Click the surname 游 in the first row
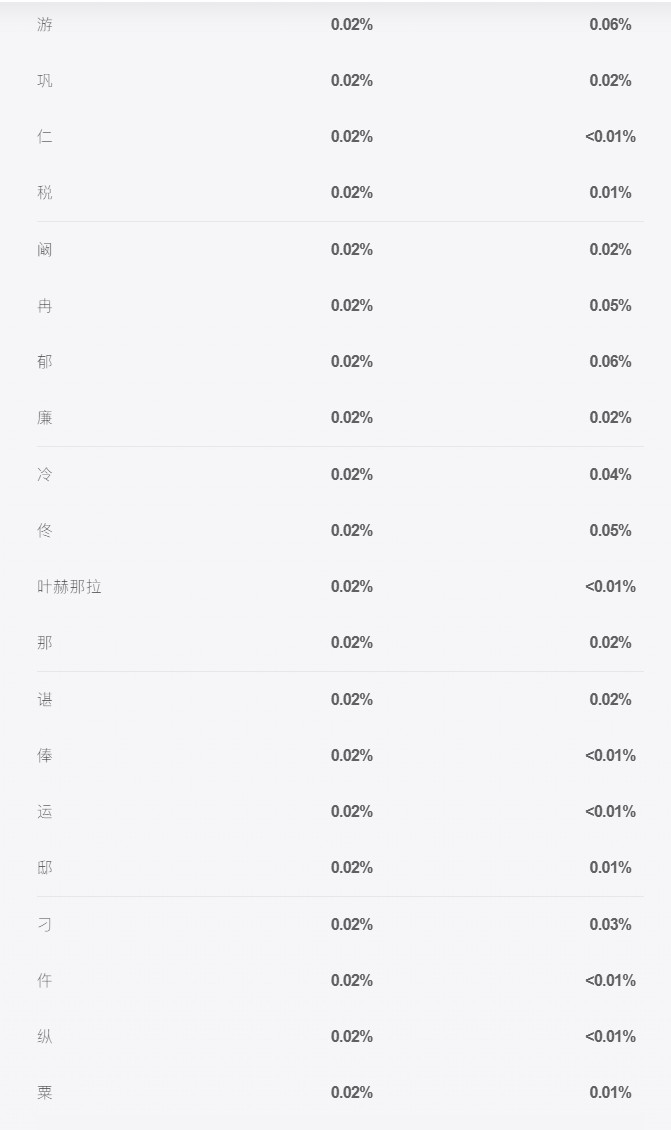This screenshot has width=671, height=1130. pos(45,25)
